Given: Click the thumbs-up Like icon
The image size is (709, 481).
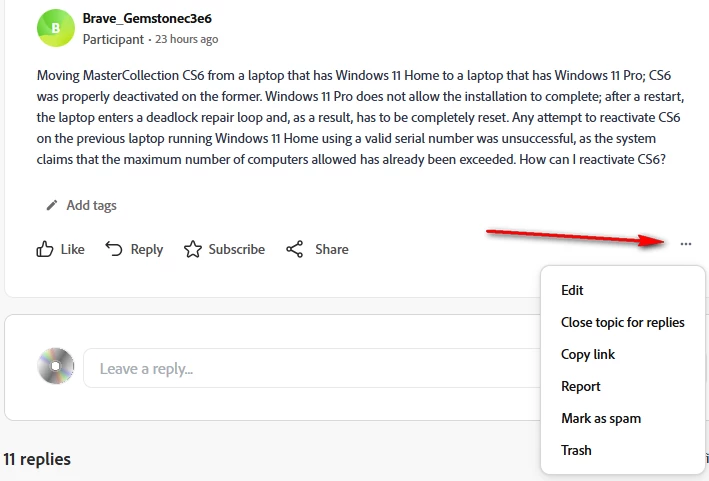Looking at the screenshot, I should pyautogui.click(x=45, y=249).
